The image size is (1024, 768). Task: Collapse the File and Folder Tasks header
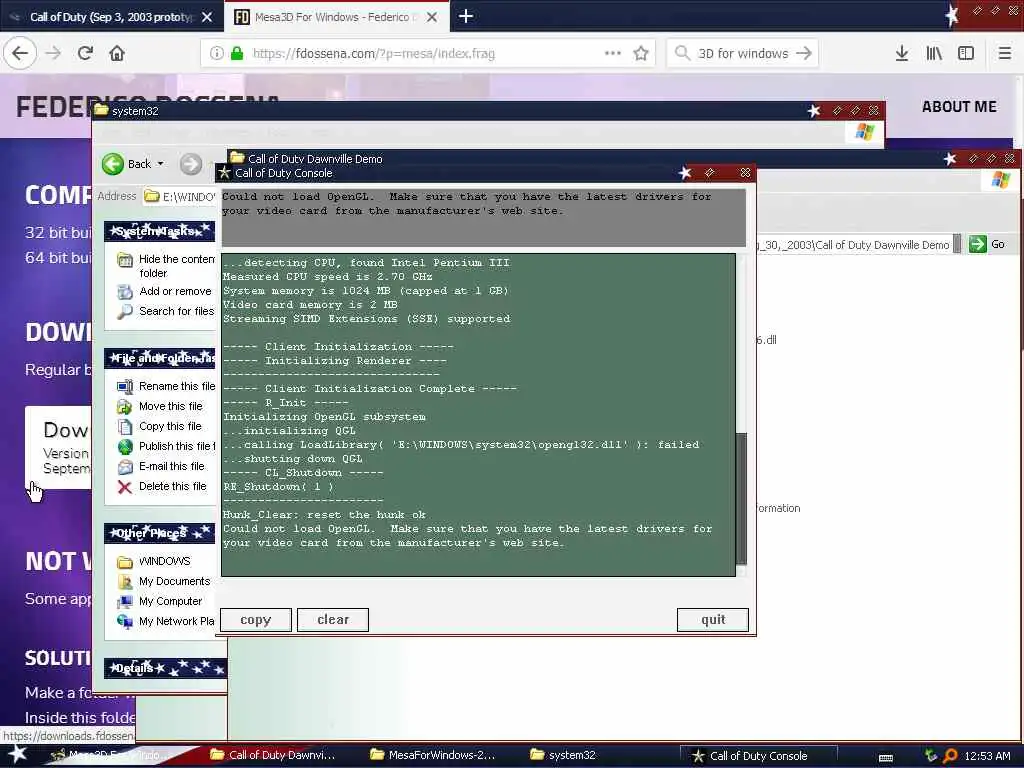[160, 358]
